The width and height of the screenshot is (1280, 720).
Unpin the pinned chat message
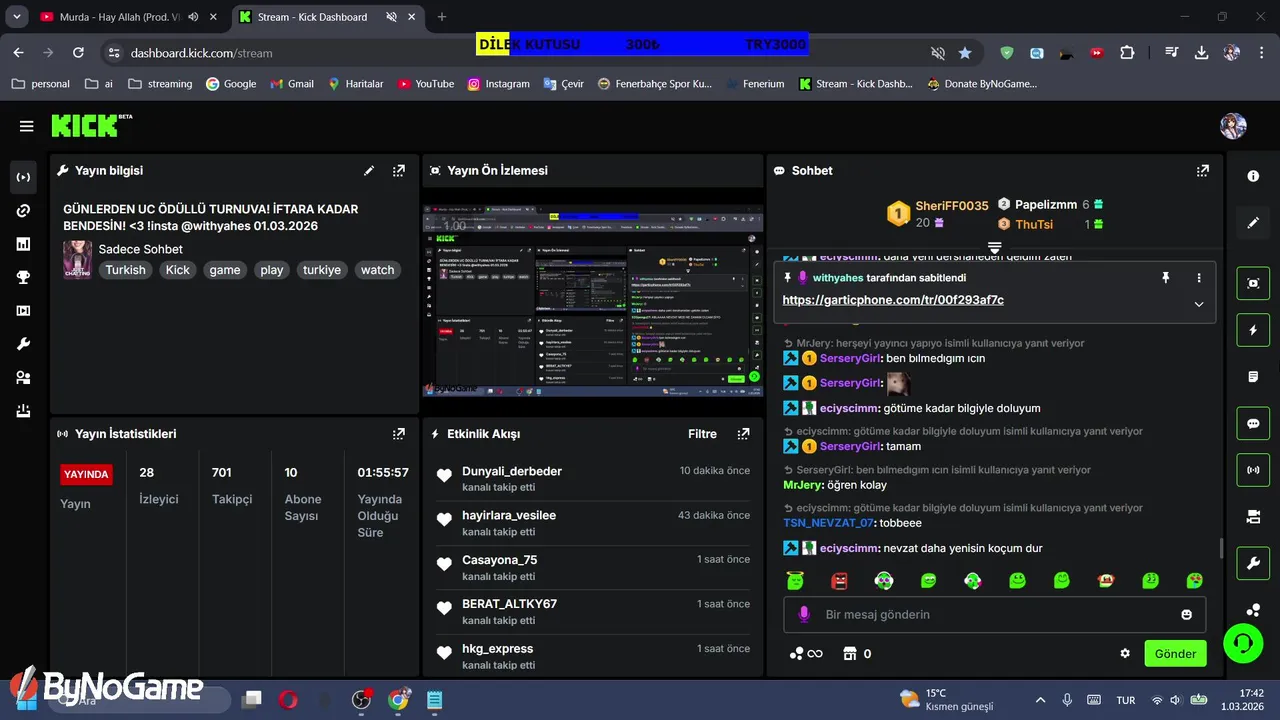tap(1165, 278)
